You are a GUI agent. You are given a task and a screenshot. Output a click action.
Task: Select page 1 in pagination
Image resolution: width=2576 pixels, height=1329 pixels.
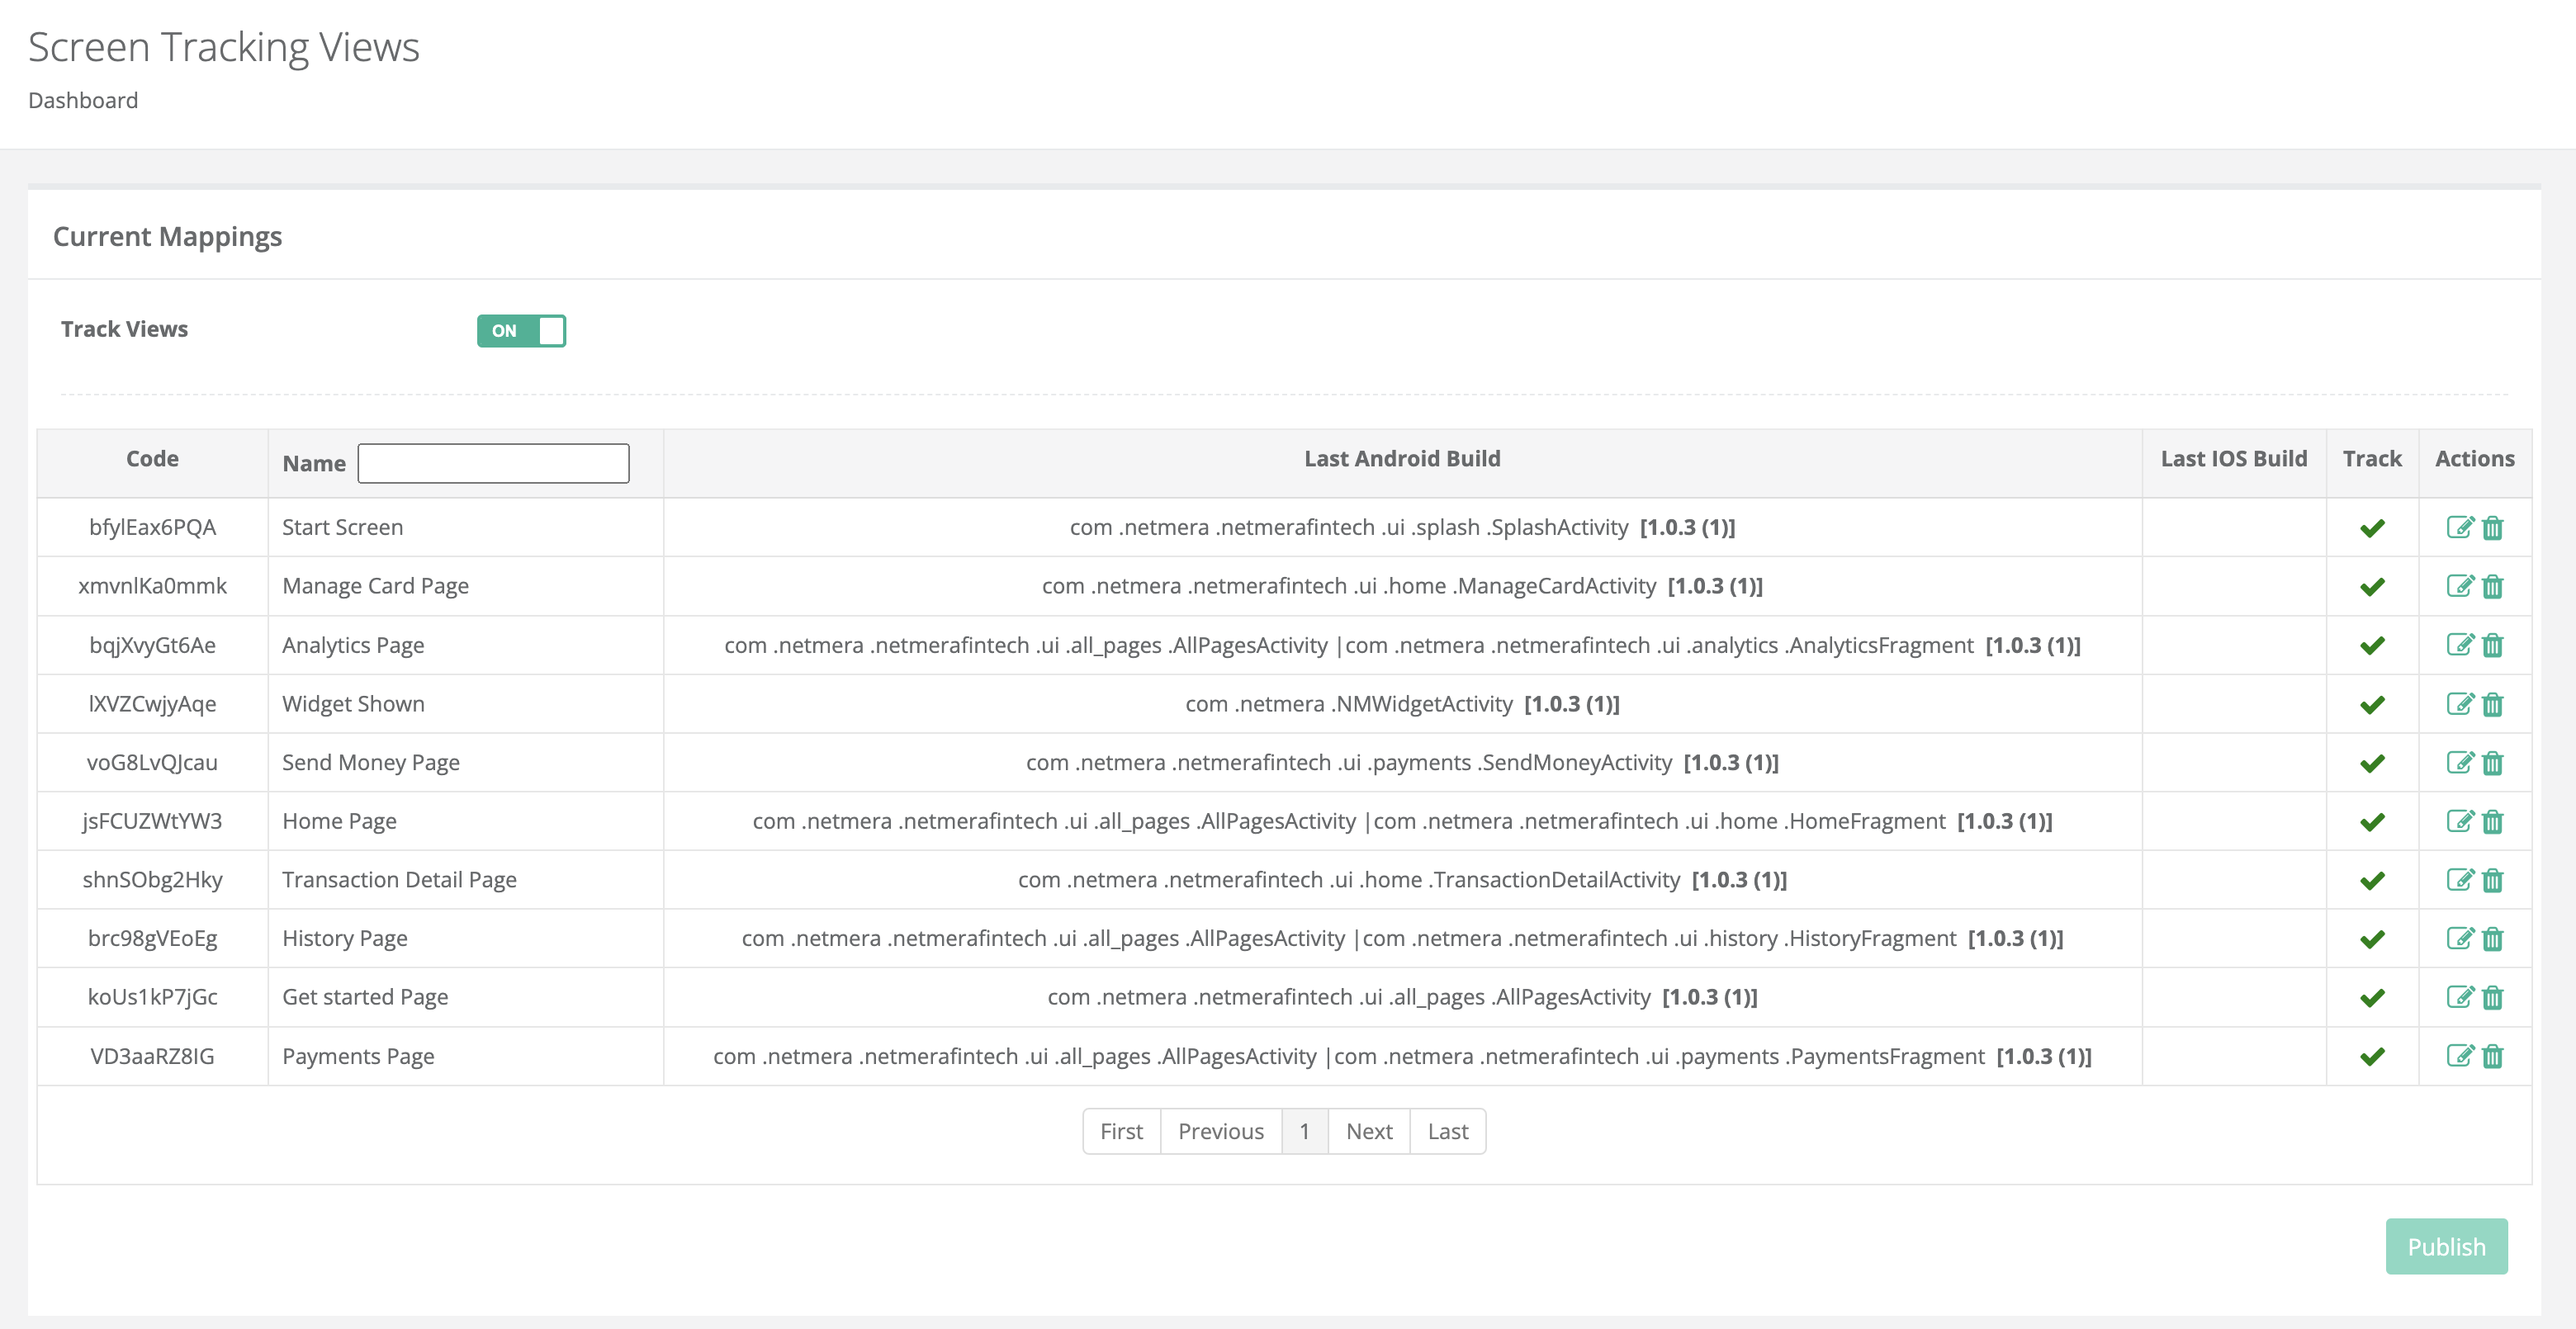(1304, 1131)
